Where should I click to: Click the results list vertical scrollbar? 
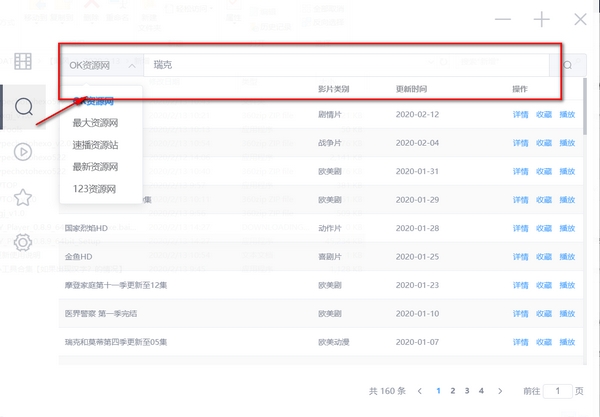coord(585,106)
